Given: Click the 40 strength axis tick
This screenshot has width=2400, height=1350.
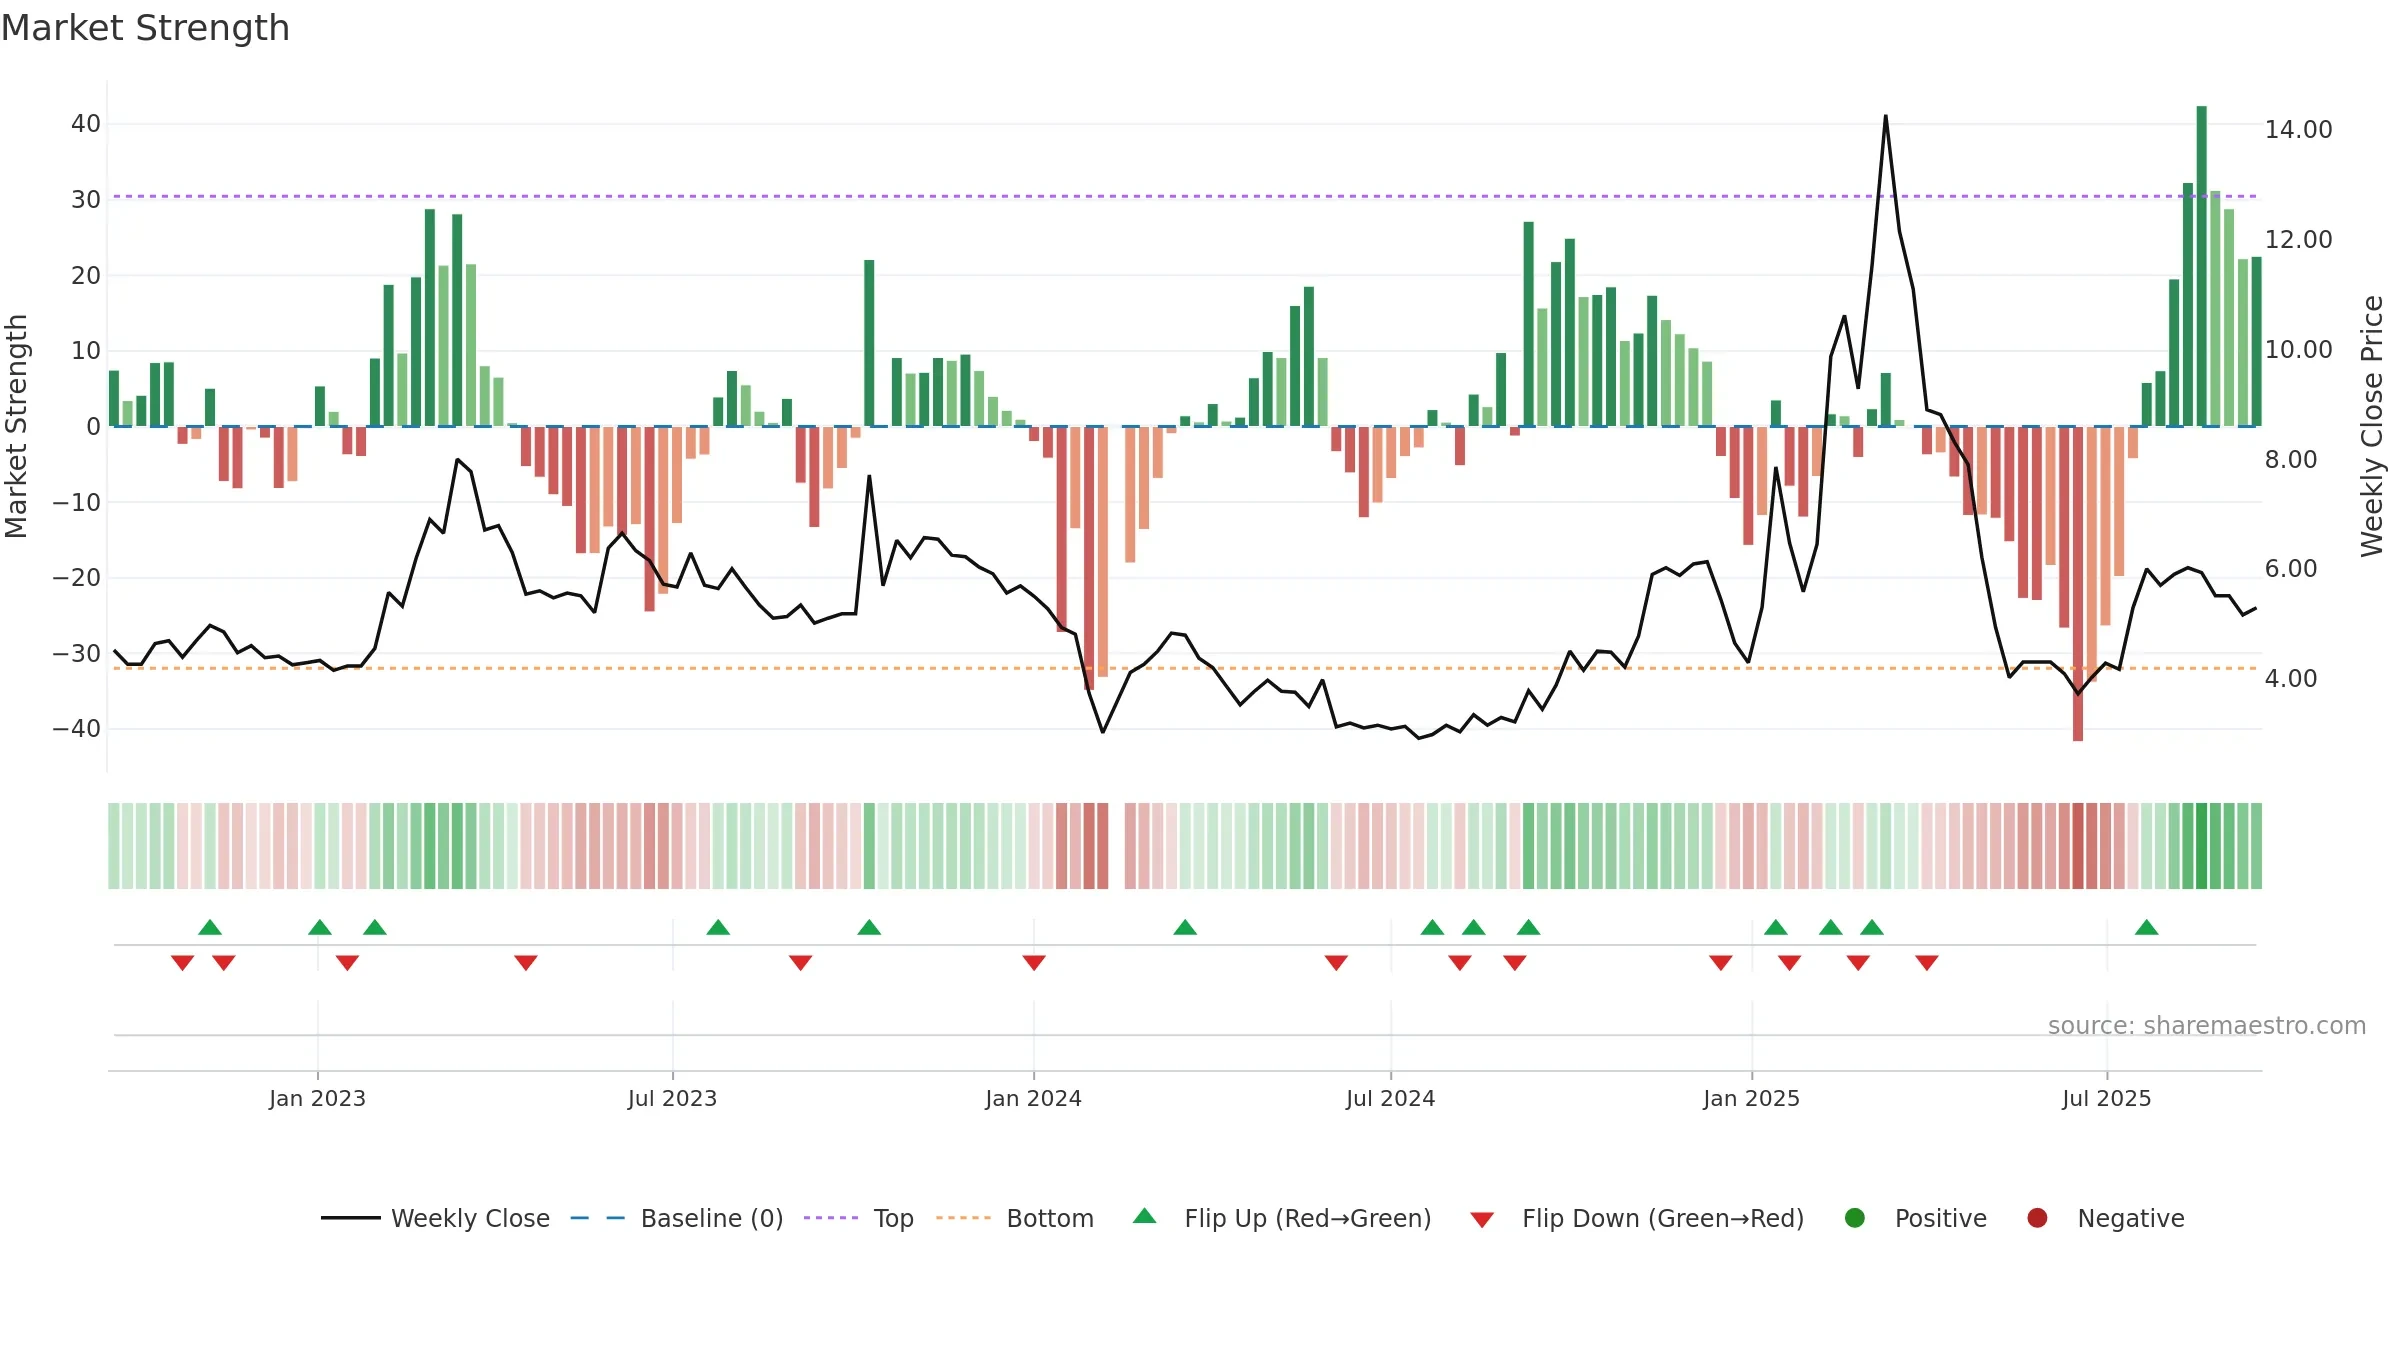Looking at the screenshot, I should pyautogui.click(x=86, y=124).
